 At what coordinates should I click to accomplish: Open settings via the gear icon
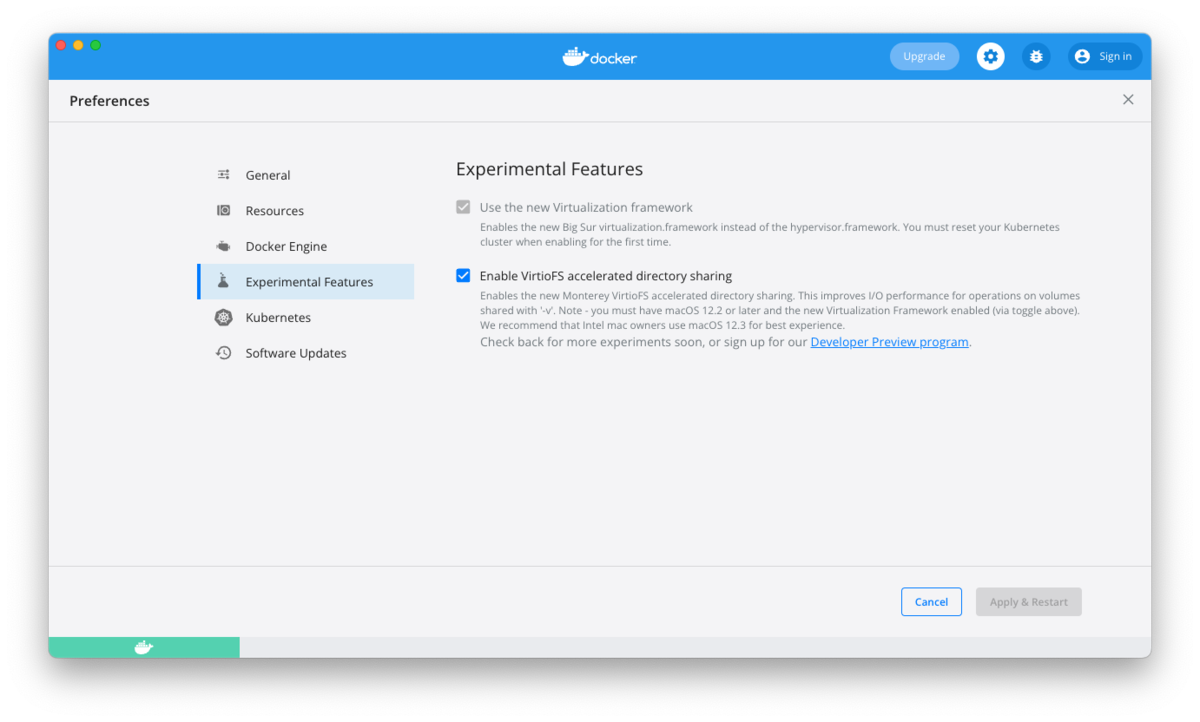(x=990, y=57)
